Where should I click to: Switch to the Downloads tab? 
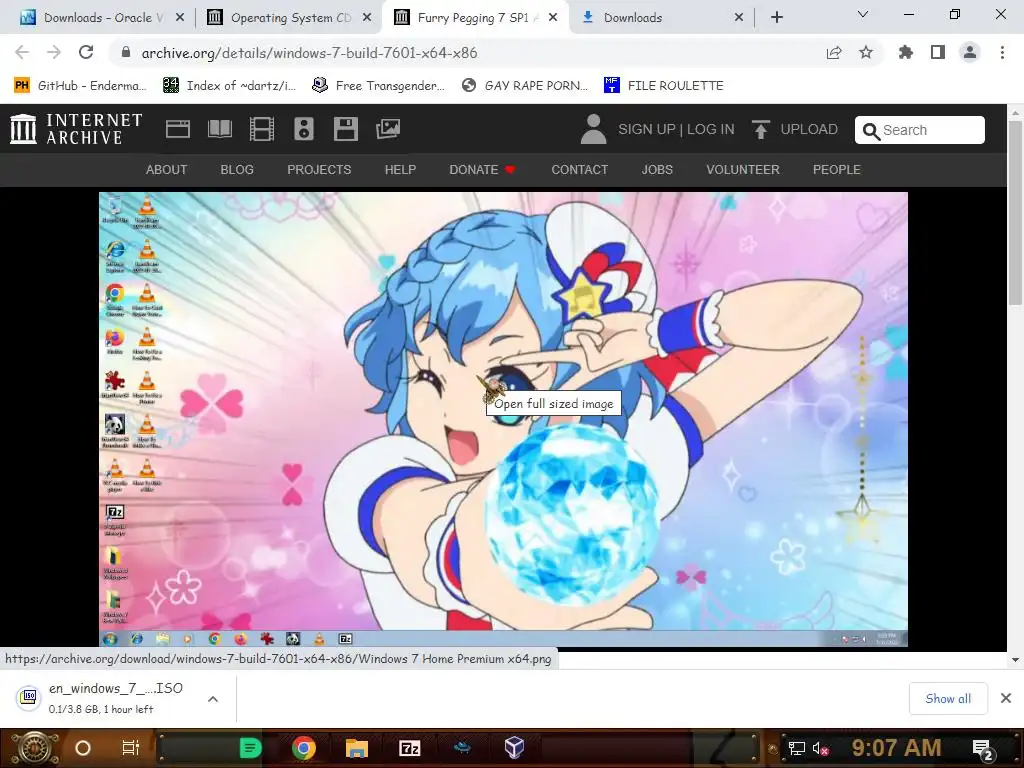[661, 18]
